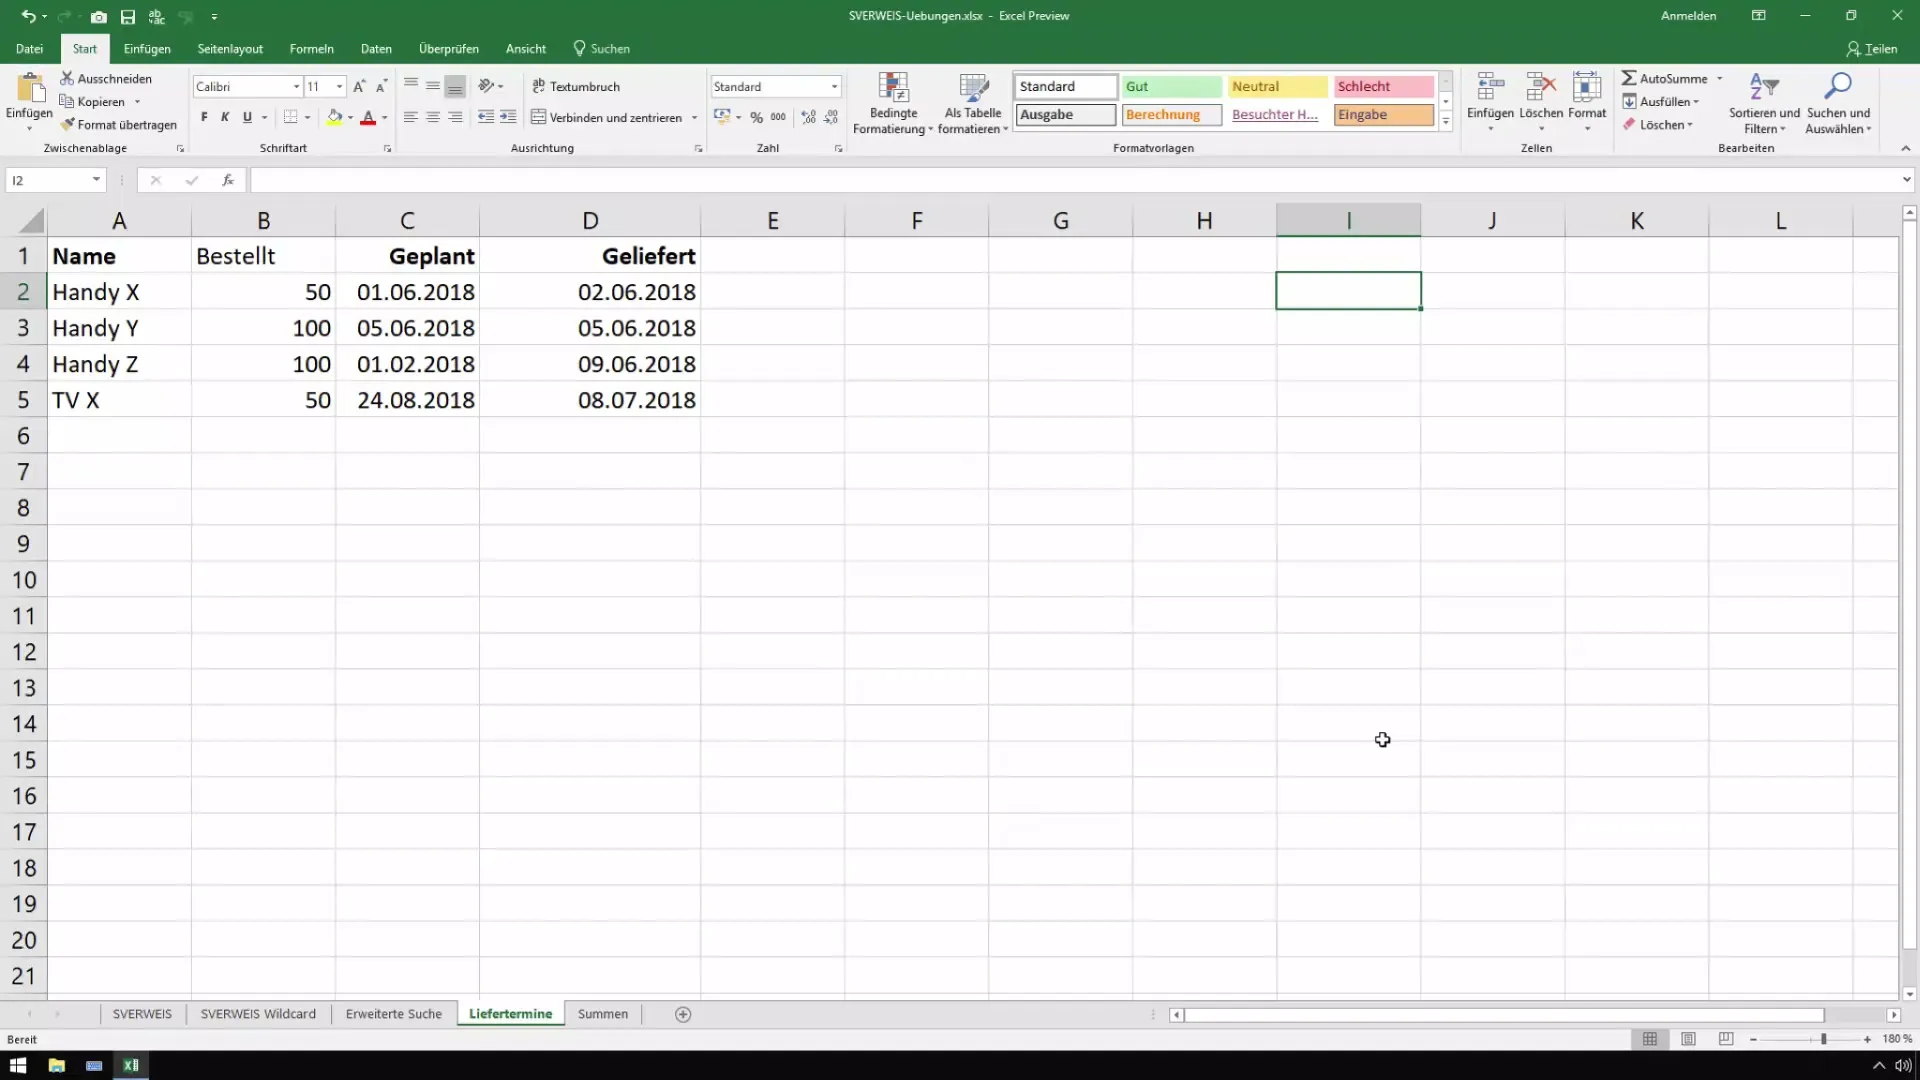Click the borders grid icon
The image size is (1920, 1080).
click(x=290, y=117)
